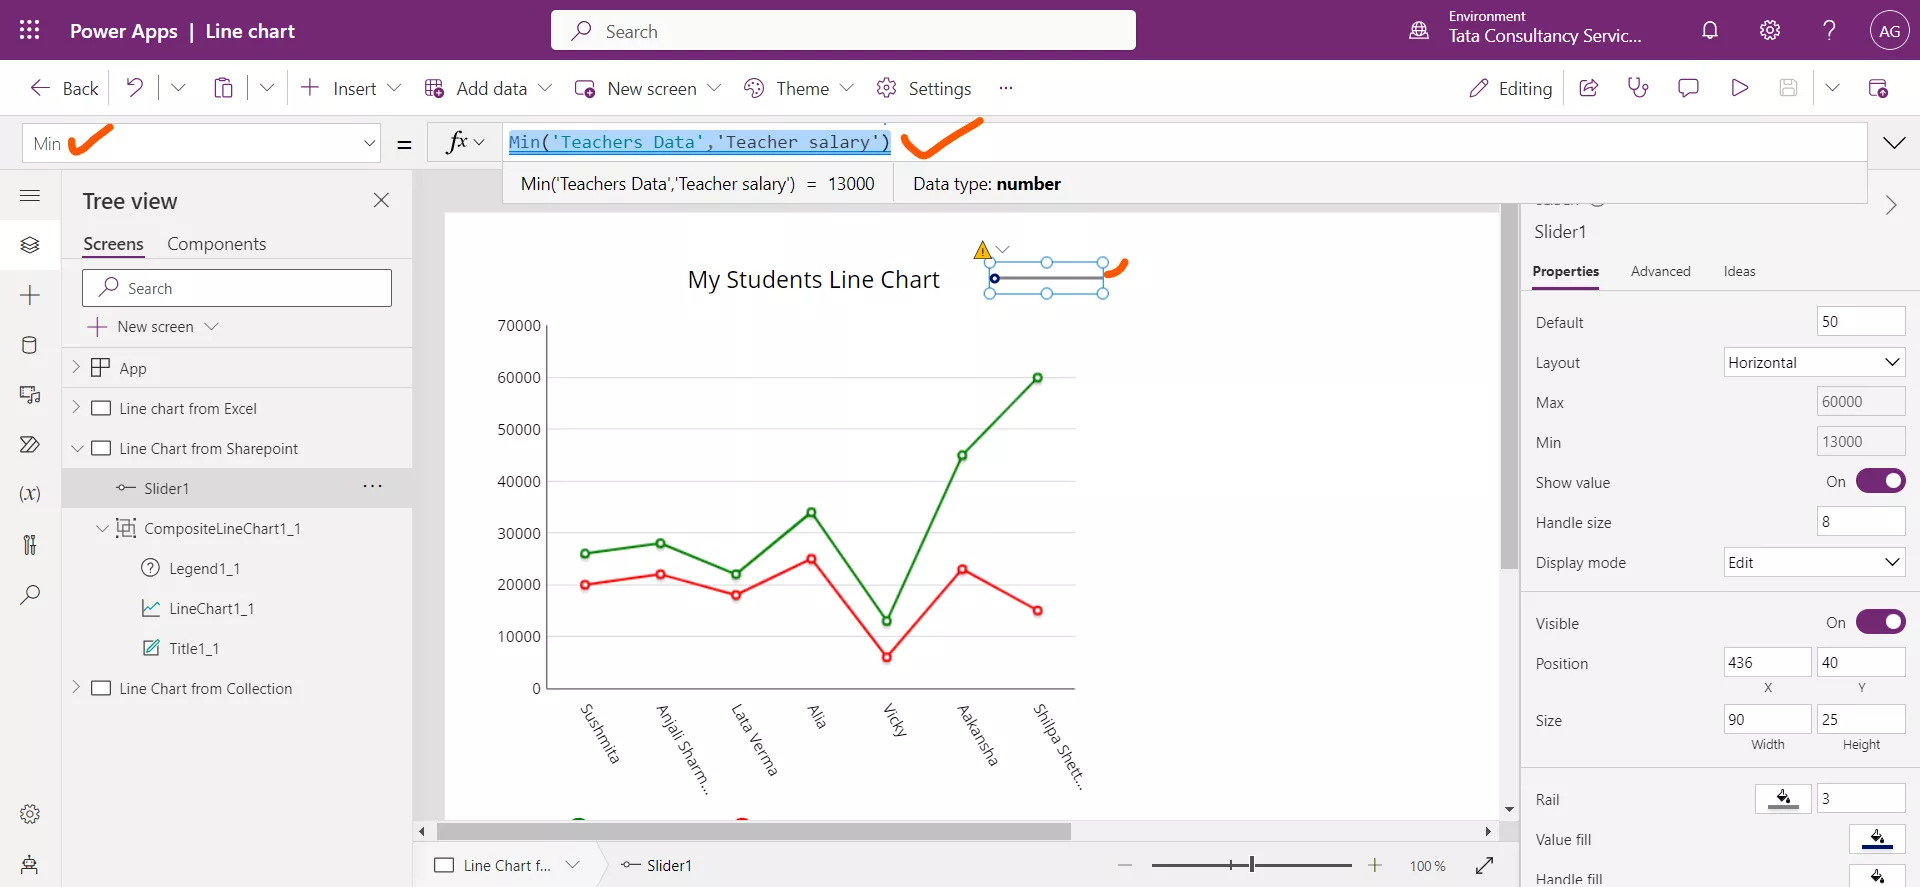Open Comments speech bubble icon

[1688, 88]
